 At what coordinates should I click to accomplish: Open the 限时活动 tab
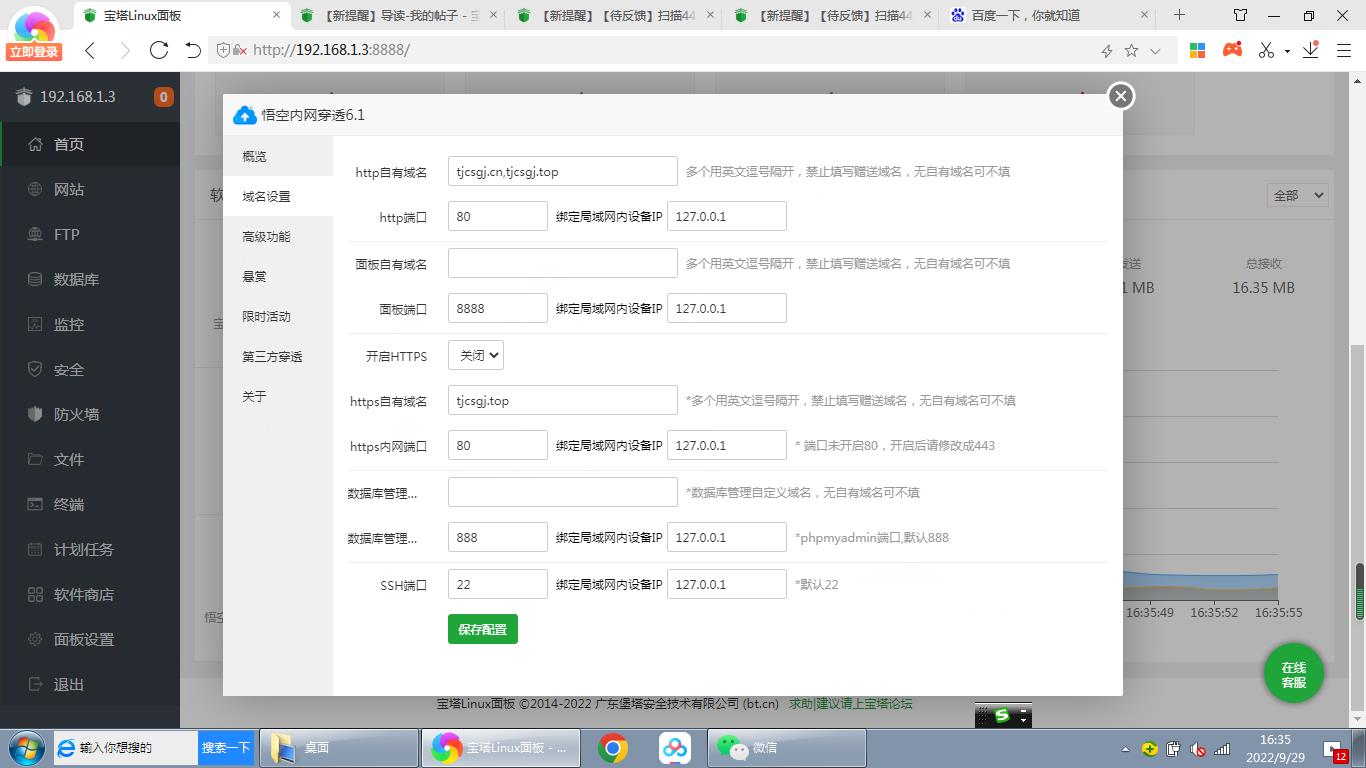pos(278,316)
